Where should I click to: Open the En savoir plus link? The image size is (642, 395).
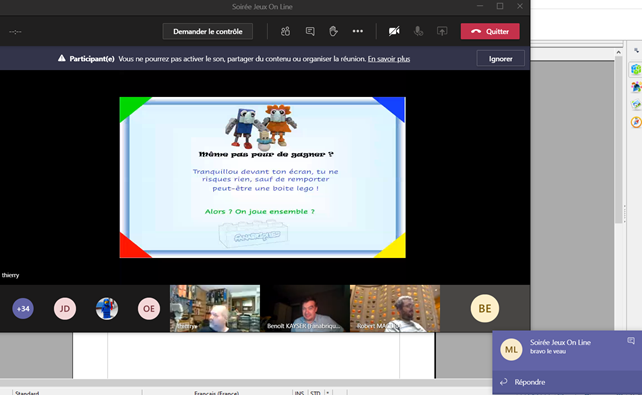coord(389,59)
